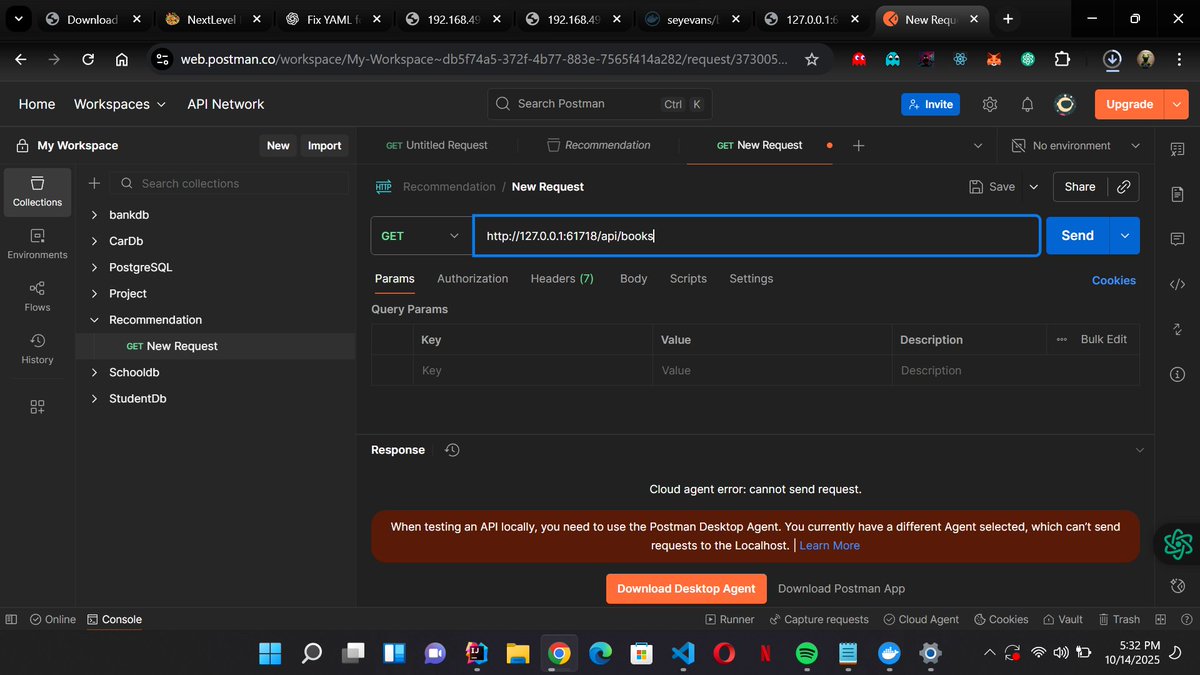The width and height of the screenshot is (1200, 675).
Task: Open the Send button dropdown arrow
Action: point(1124,236)
